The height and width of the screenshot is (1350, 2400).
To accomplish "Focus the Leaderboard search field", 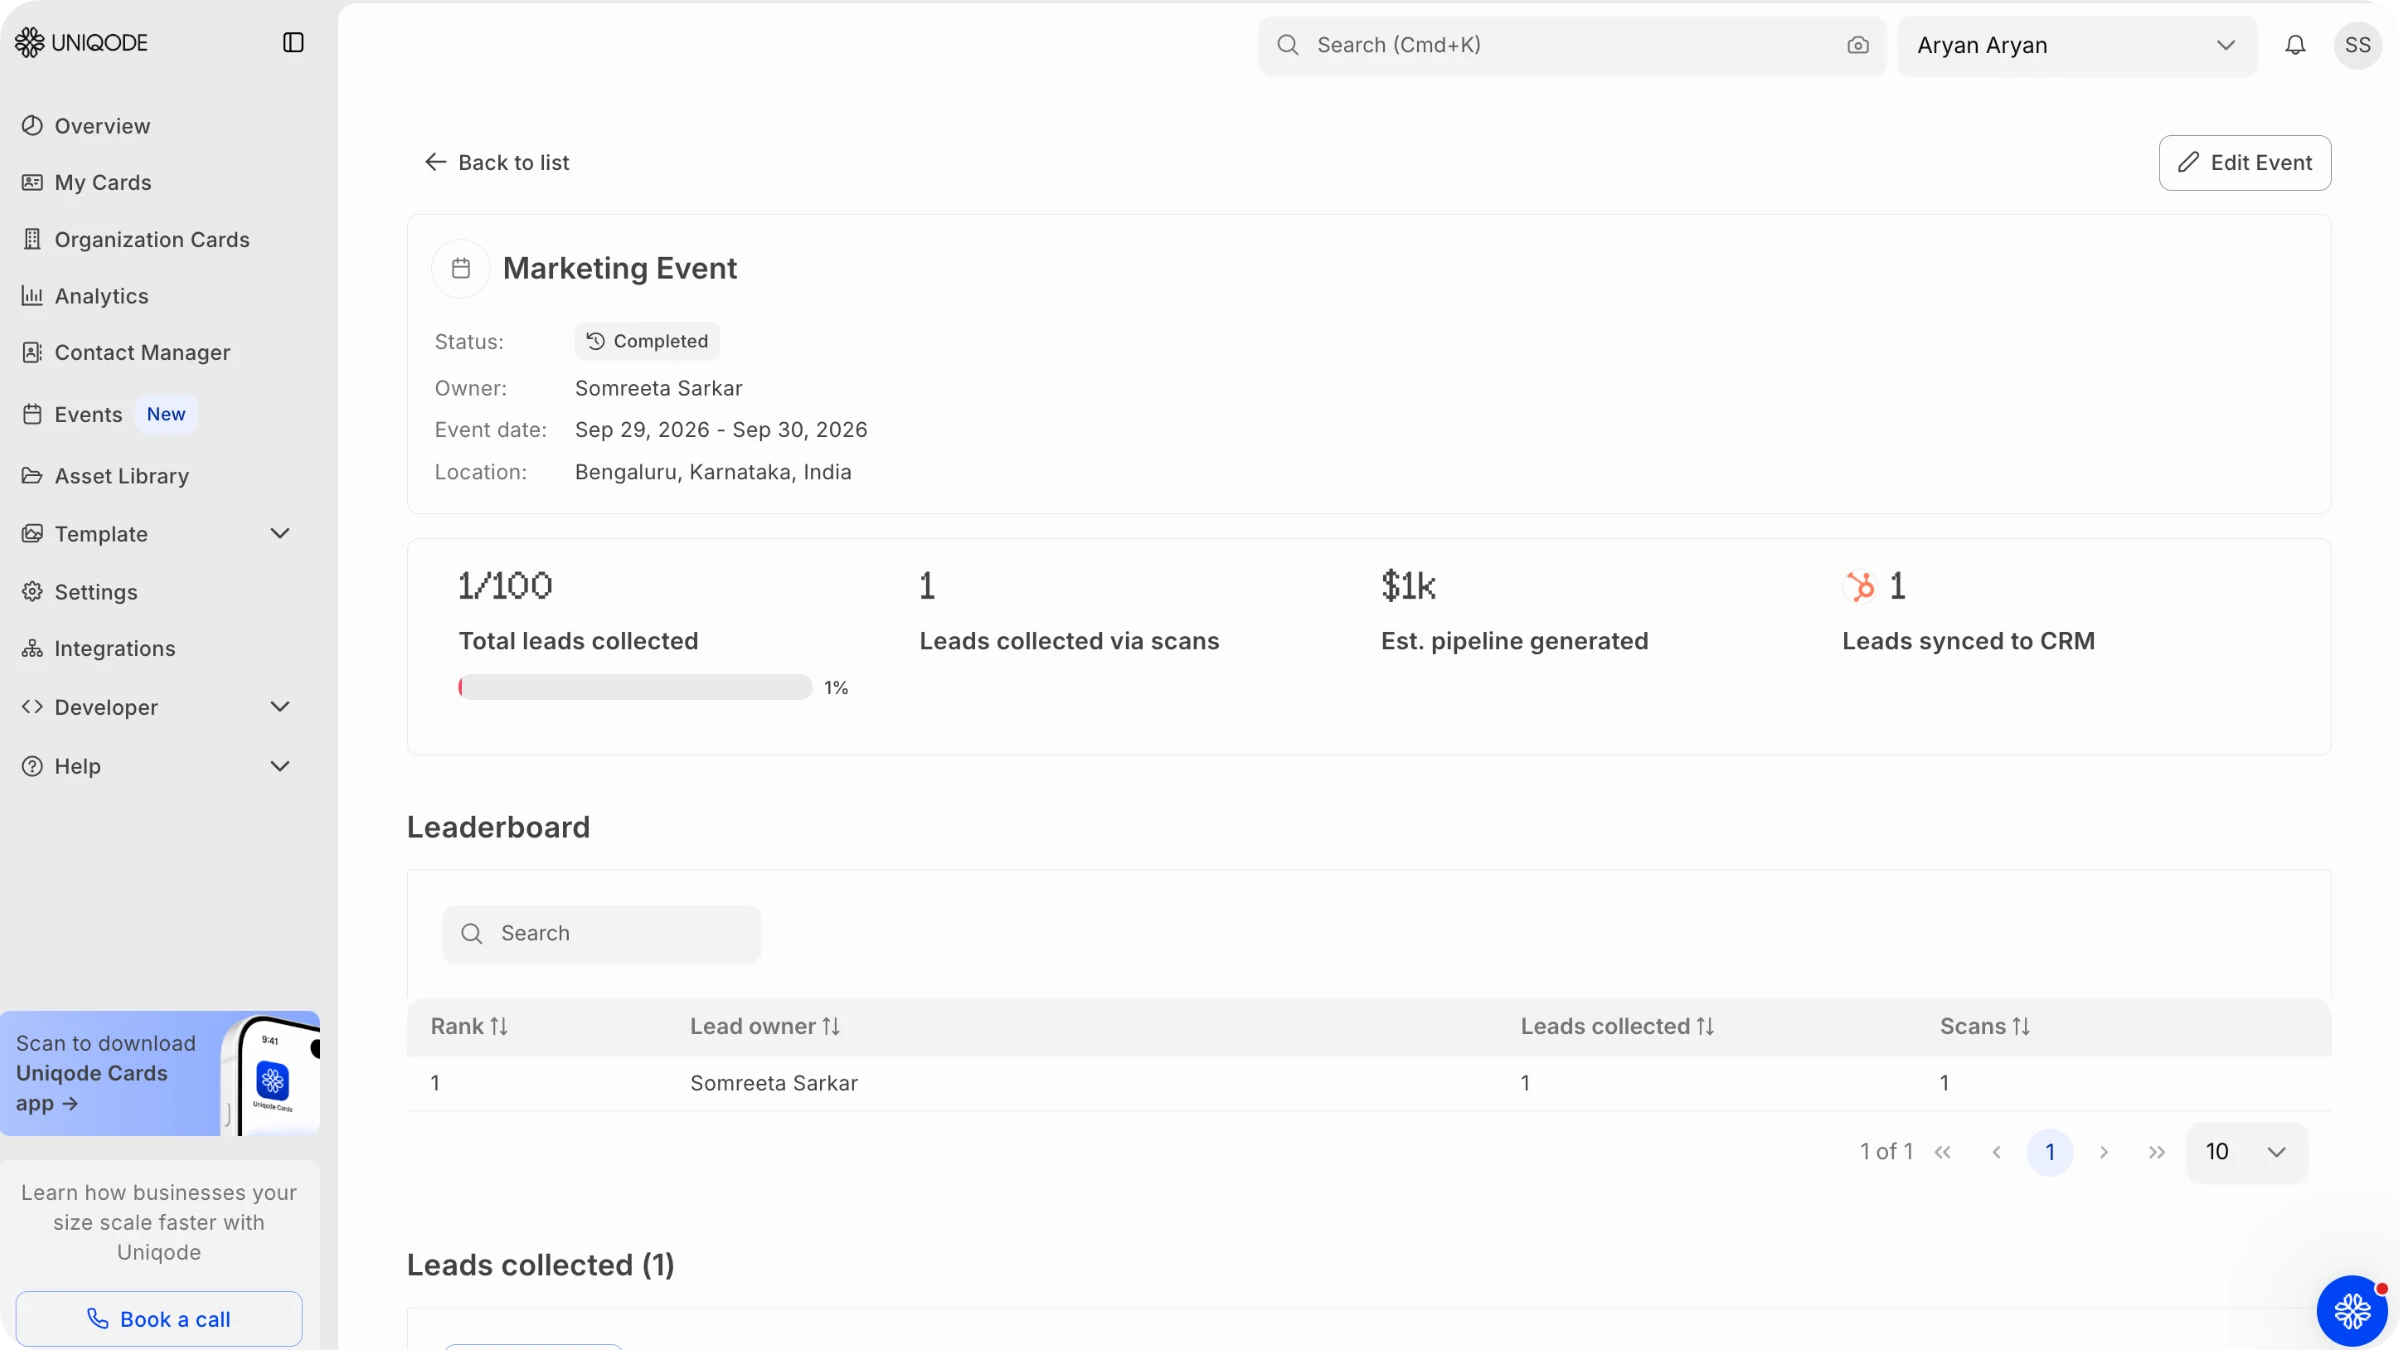I will (602, 934).
